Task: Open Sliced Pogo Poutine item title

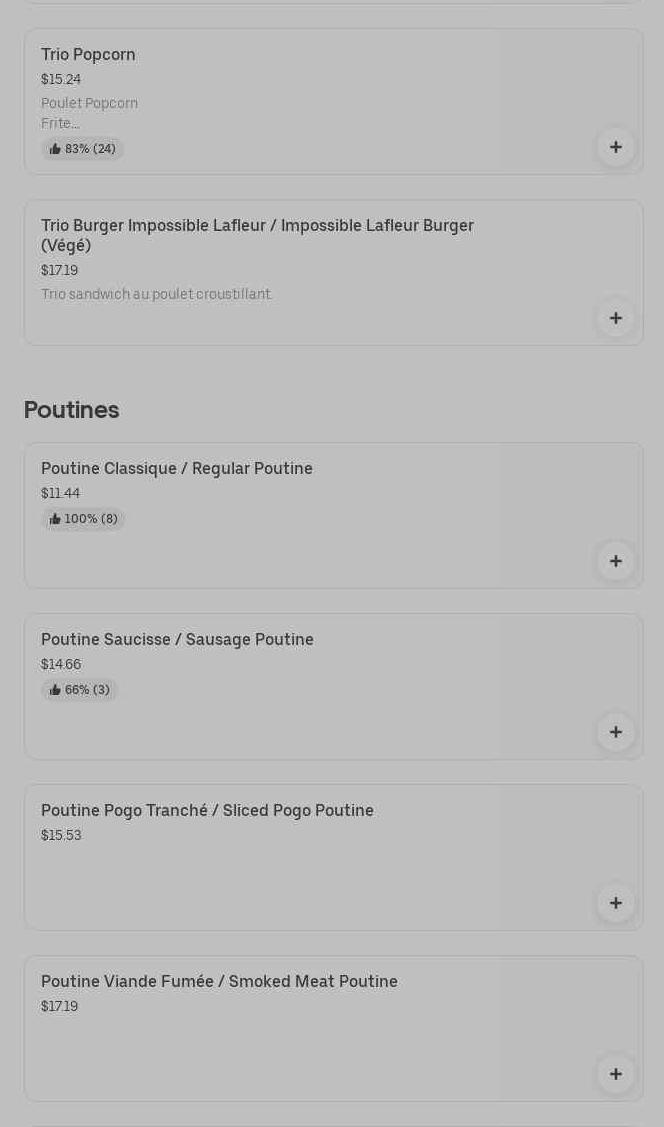Action: (x=207, y=811)
